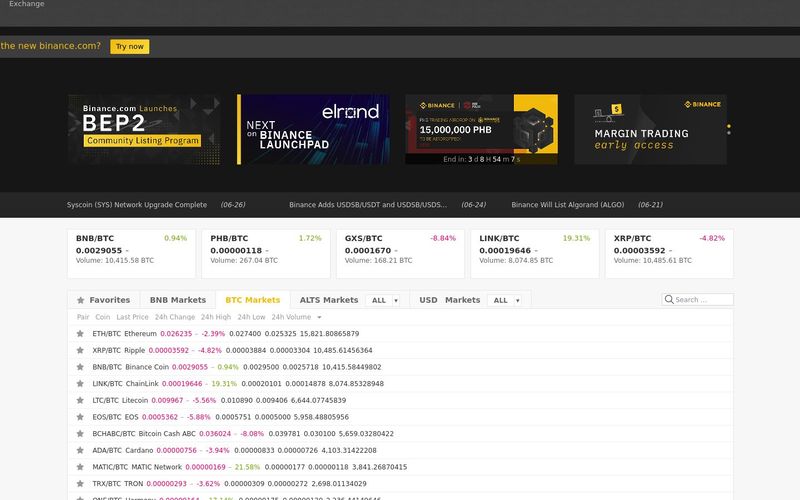Click Litecoin 24h high 0.010890
Image resolution: width=800 pixels, height=500 pixels.
tap(236, 401)
